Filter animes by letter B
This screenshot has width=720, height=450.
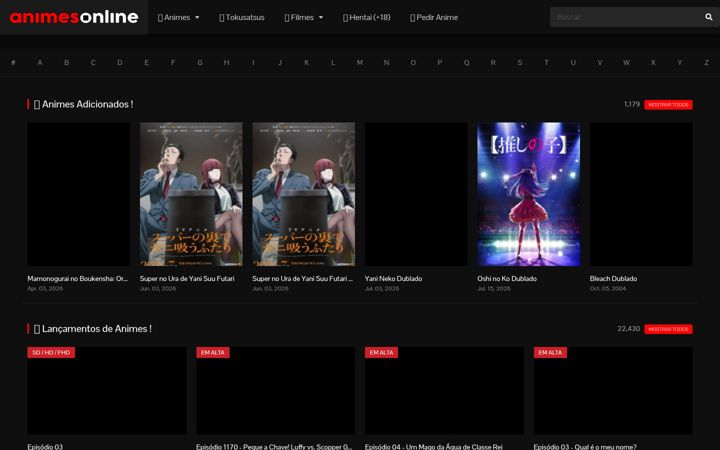coord(67,62)
